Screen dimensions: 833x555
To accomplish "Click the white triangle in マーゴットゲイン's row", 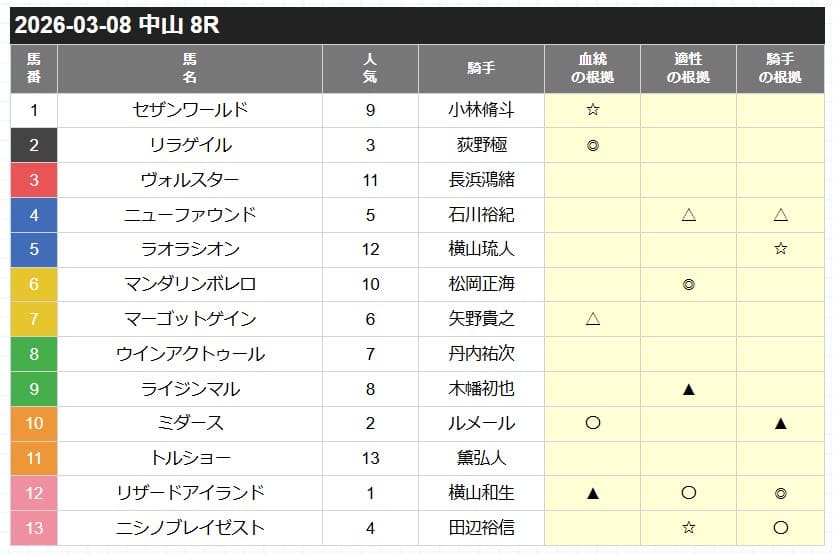I will pyautogui.click(x=592, y=319).
